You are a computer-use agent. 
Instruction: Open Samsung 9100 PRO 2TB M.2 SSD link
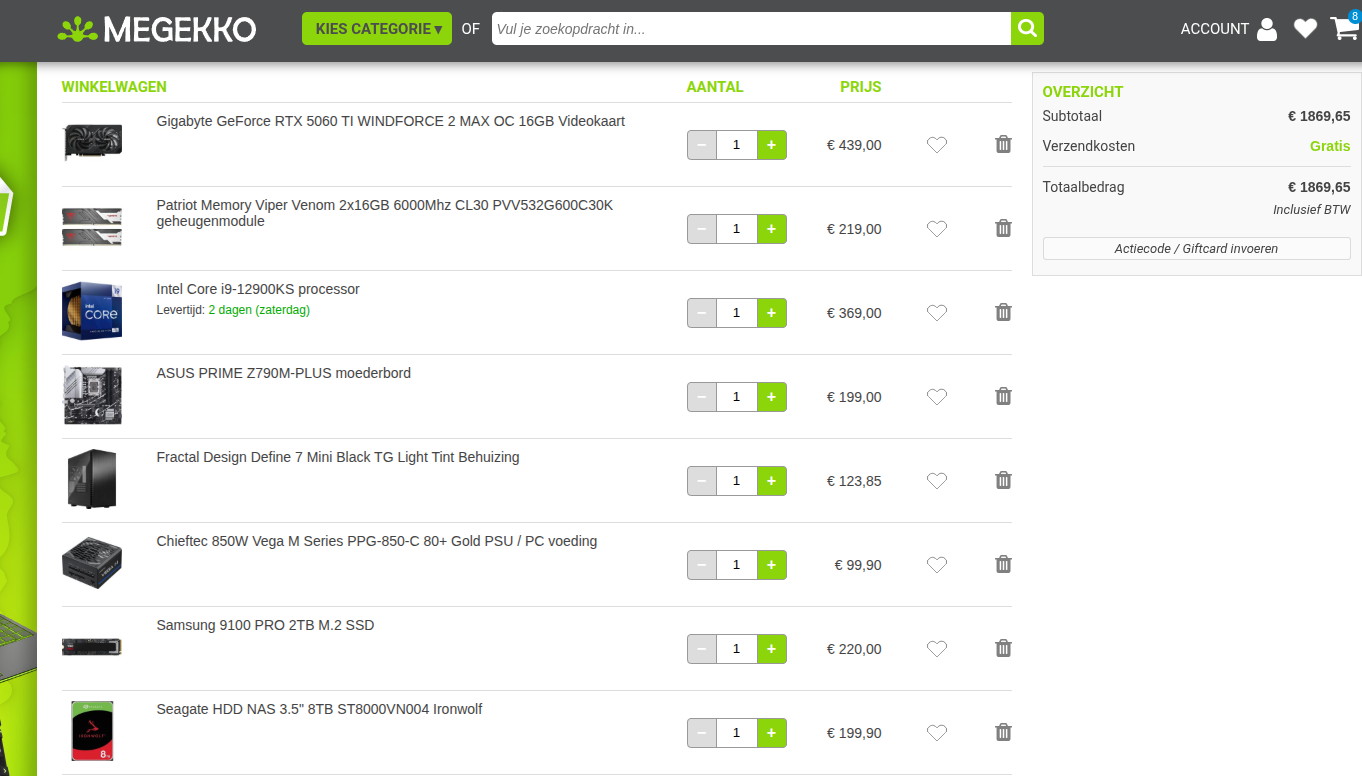(265, 625)
